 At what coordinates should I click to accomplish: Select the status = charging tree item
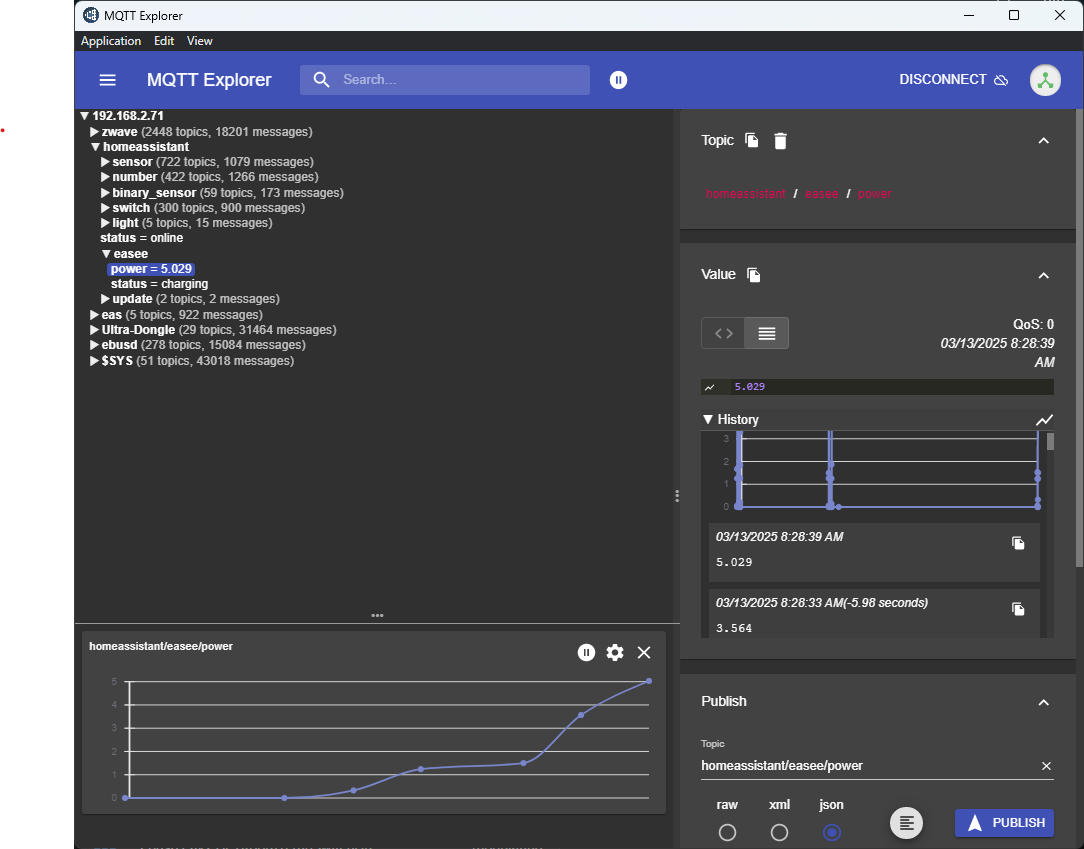pos(159,284)
